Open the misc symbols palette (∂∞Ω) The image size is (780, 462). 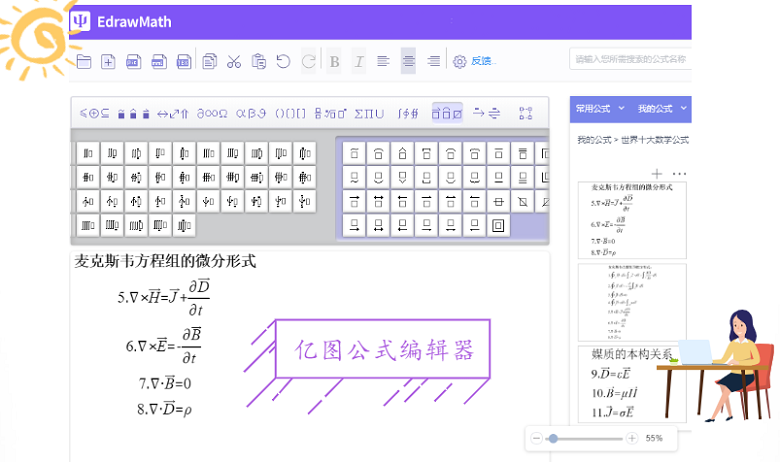click(212, 114)
